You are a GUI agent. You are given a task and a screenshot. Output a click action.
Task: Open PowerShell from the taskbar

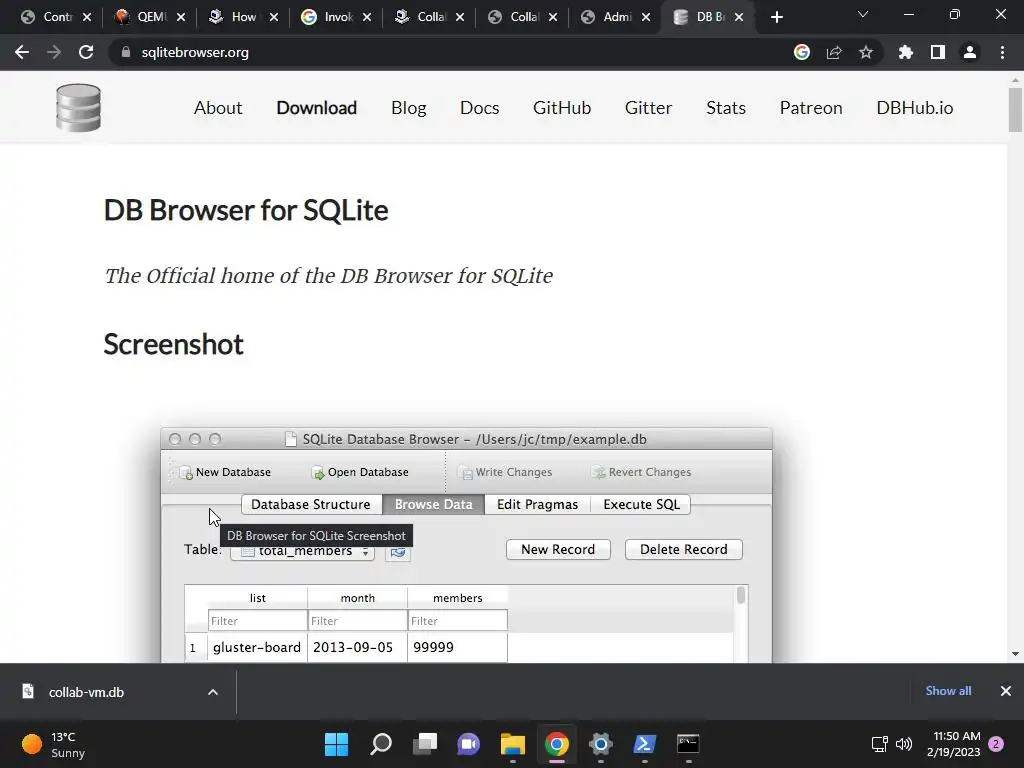point(645,744)
